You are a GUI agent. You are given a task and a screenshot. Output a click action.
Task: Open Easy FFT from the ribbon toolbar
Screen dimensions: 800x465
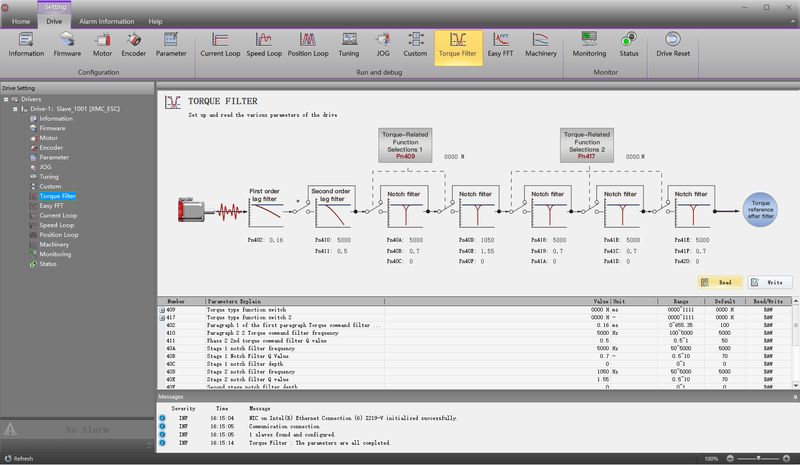(501, 45)
